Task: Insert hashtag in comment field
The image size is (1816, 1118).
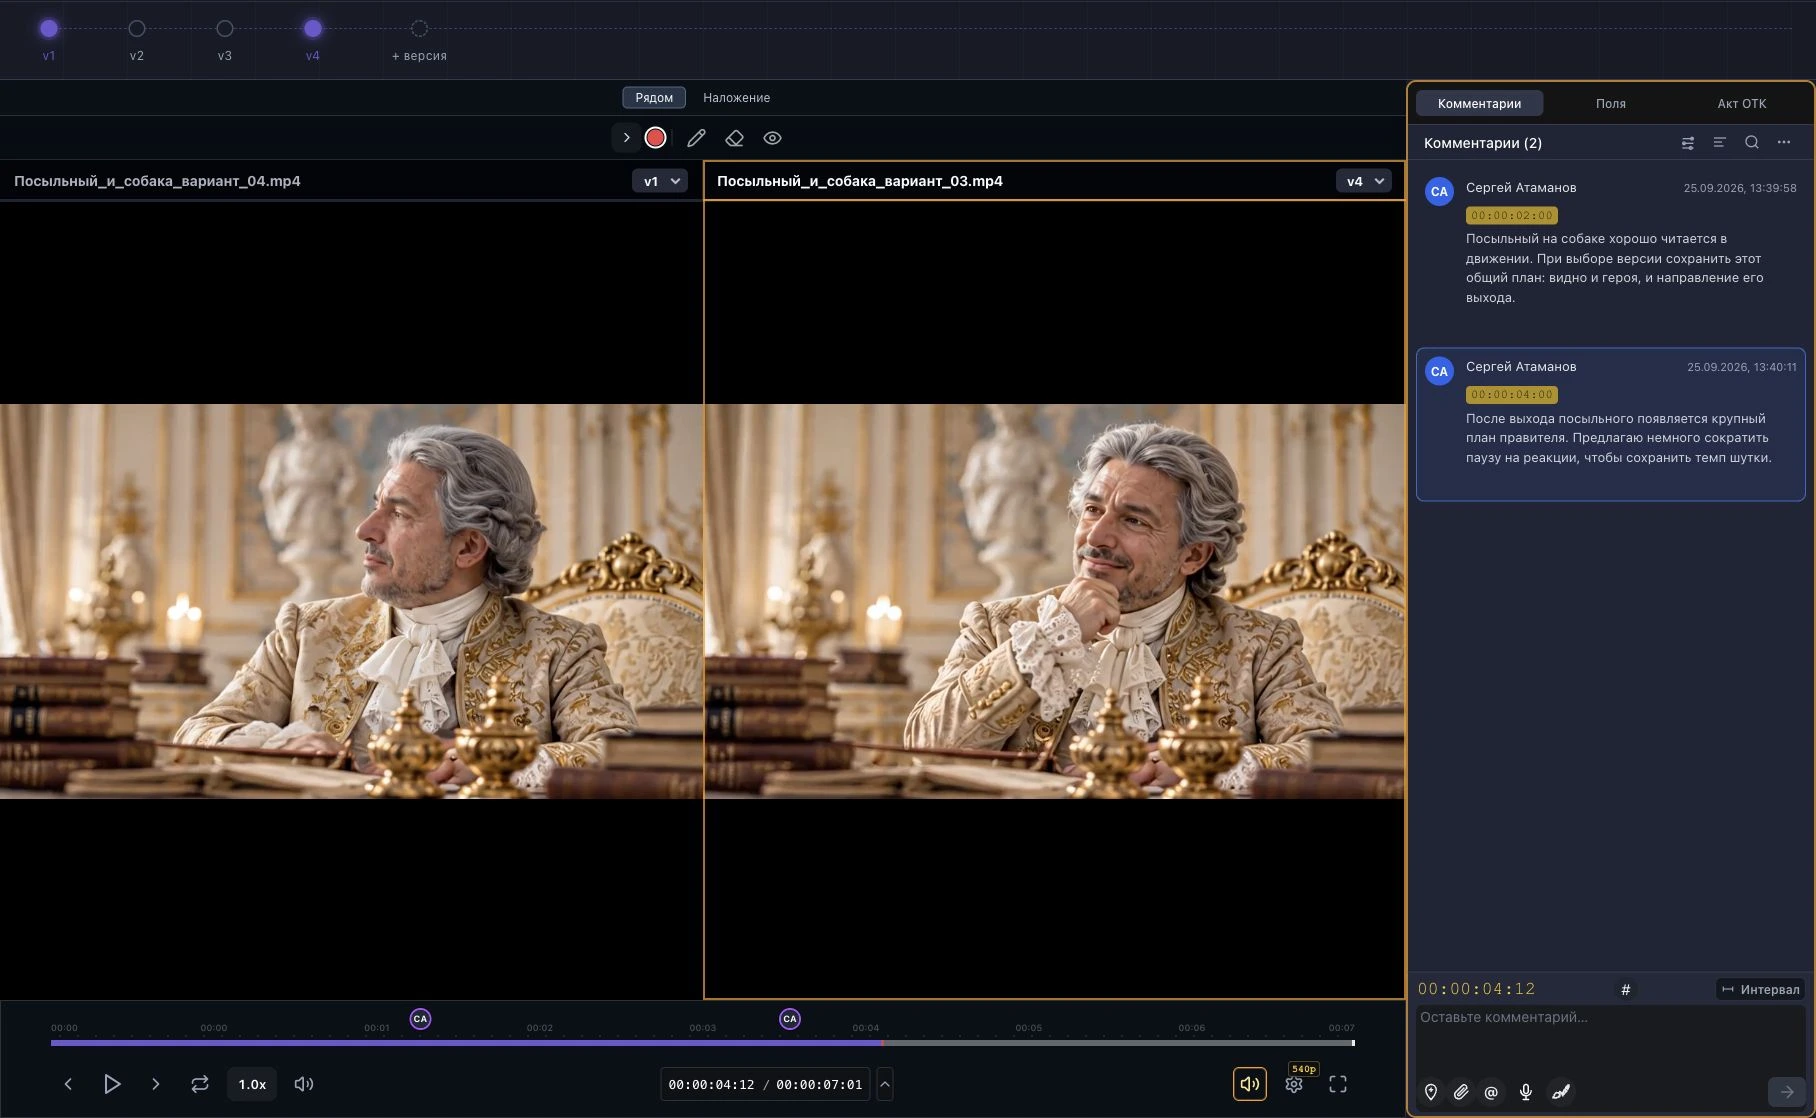Action: click(x=1626, y=990)
